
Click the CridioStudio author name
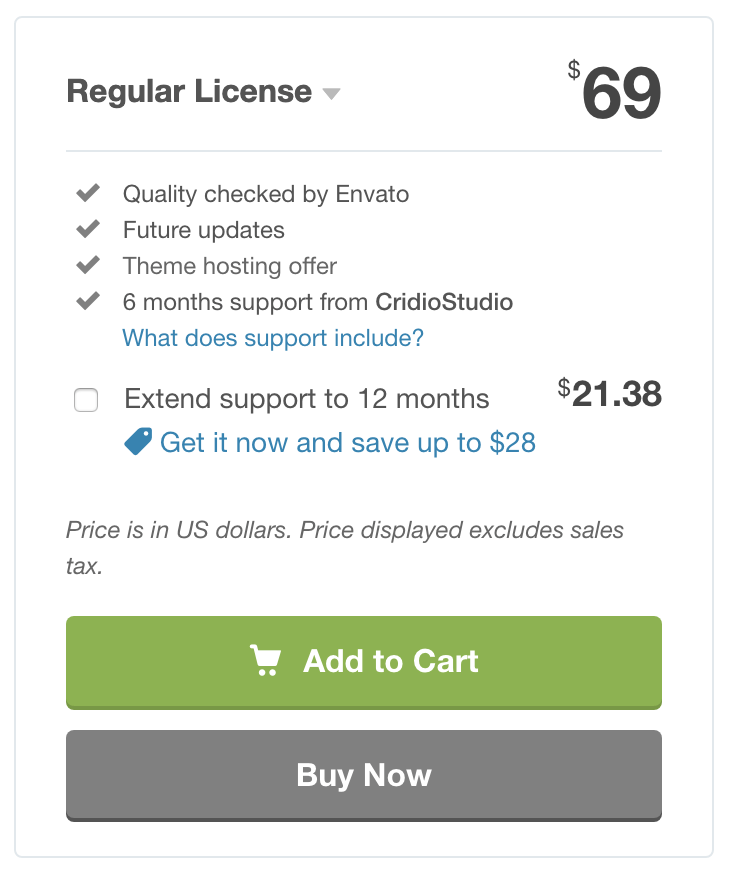click(x=444, y=302)
